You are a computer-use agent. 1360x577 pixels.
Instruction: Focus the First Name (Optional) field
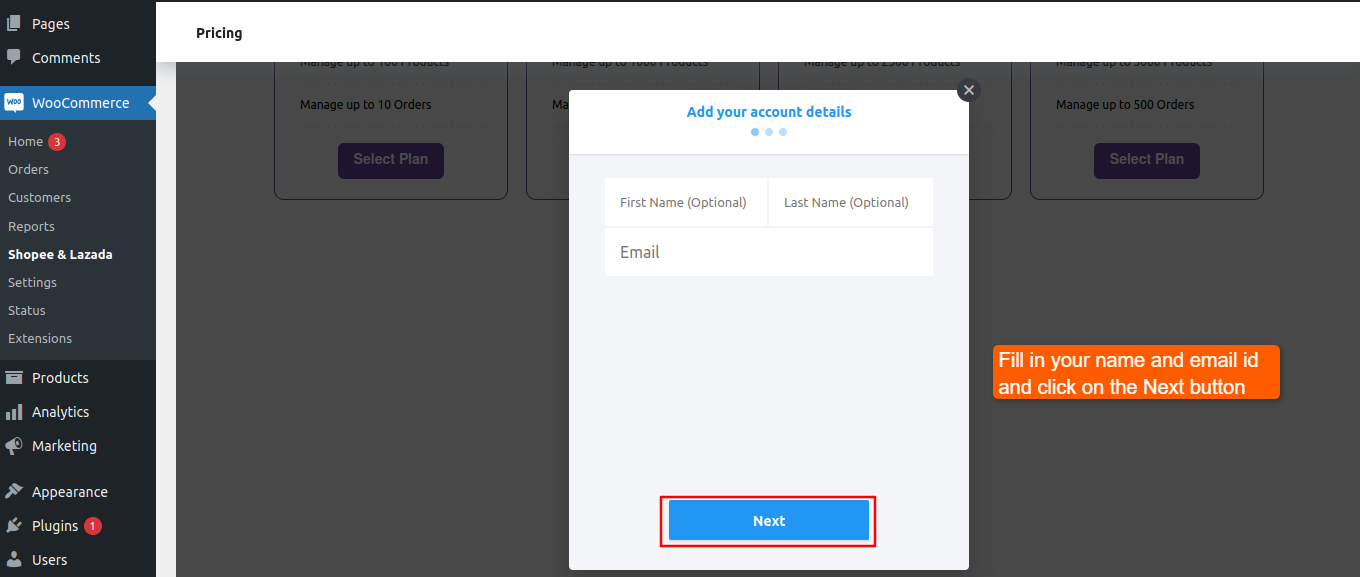click(x=686, y=202)
